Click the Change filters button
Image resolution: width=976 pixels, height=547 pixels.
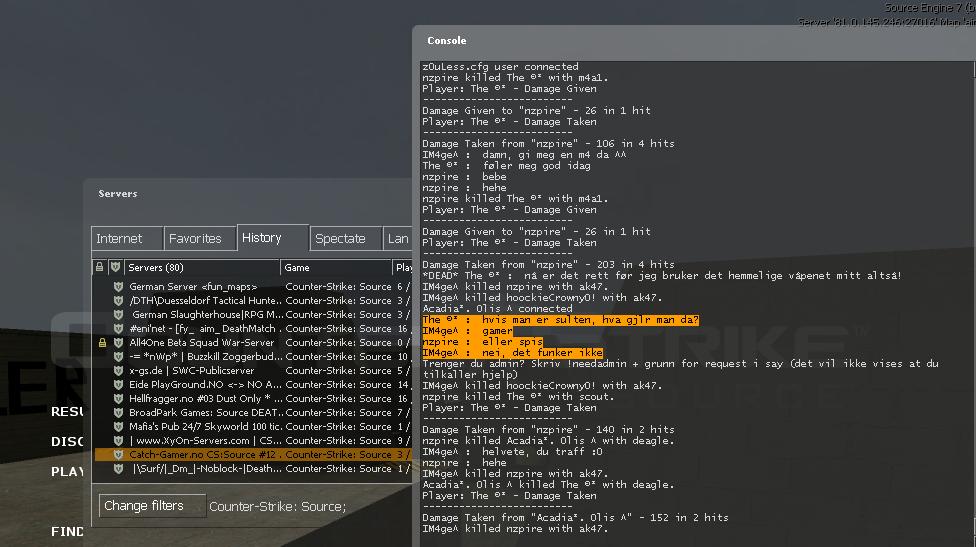tap(152, 505)
